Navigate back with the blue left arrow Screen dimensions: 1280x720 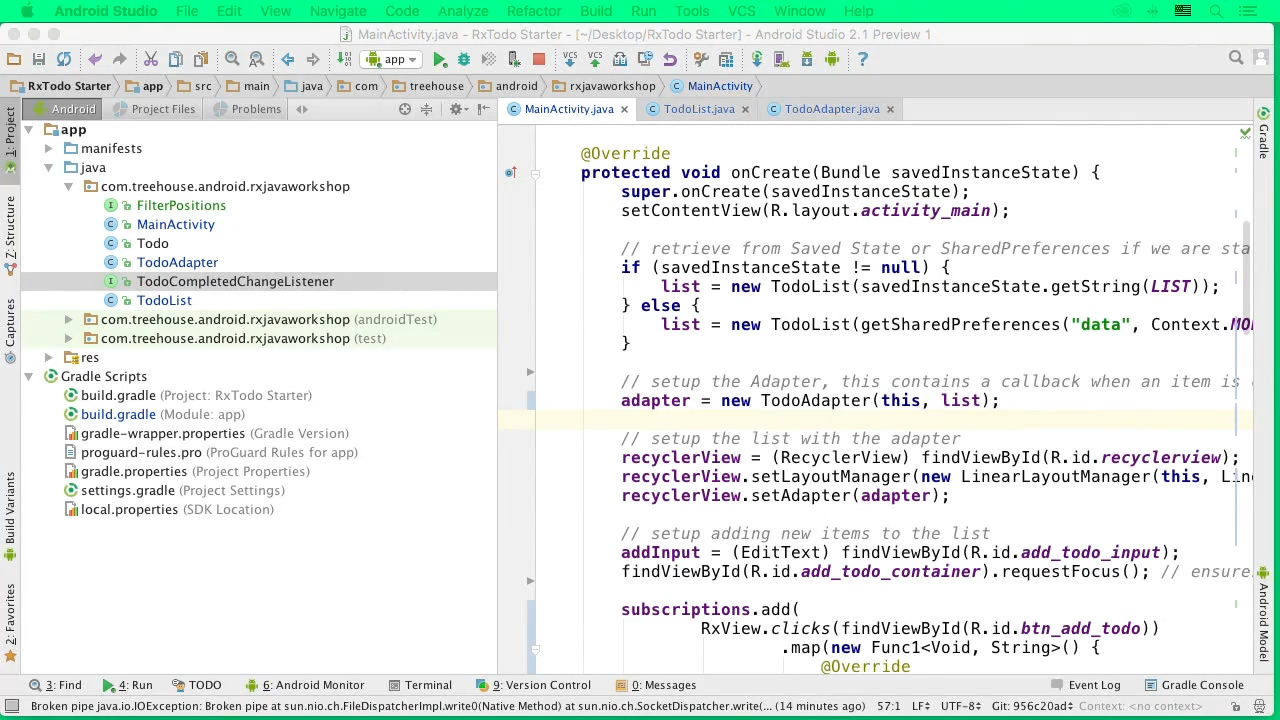pos(288,59)
